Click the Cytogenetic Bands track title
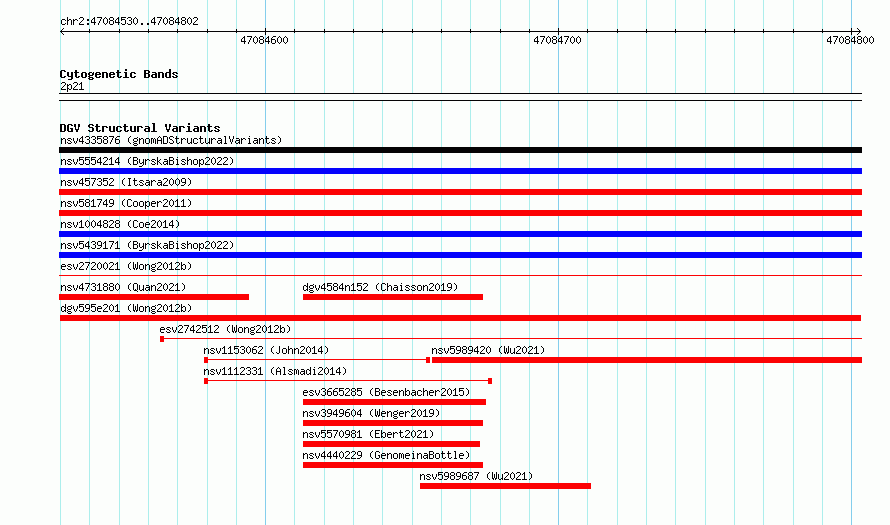The height and width of the screenshot is (525, 890). (x=119, y=74)
